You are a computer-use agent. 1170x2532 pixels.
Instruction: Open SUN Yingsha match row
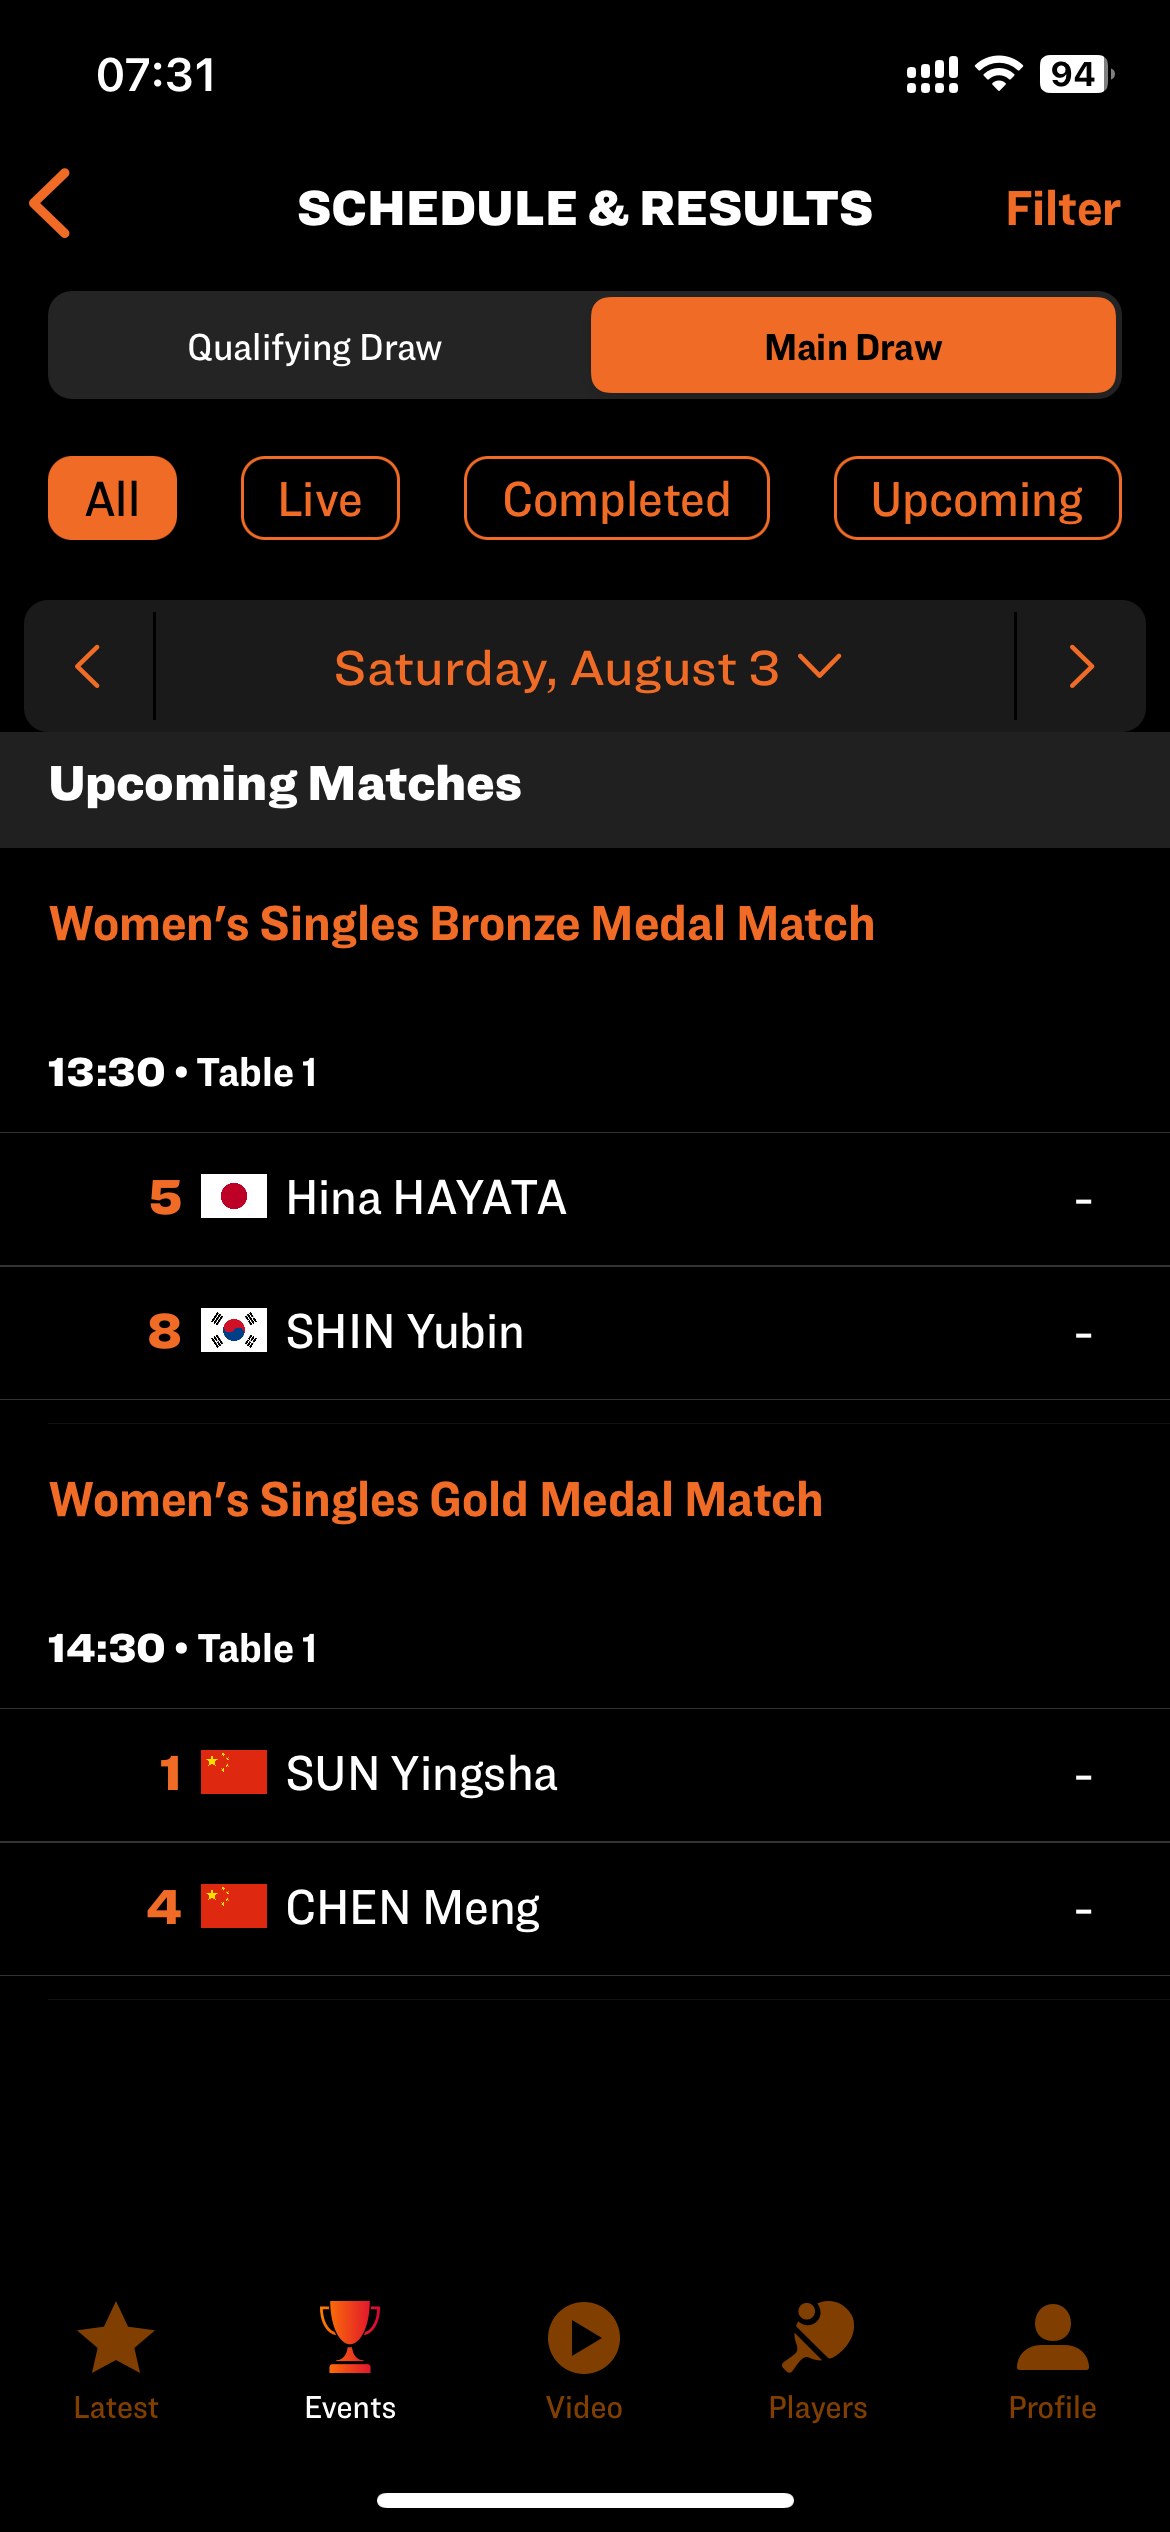click(585, 1774)
